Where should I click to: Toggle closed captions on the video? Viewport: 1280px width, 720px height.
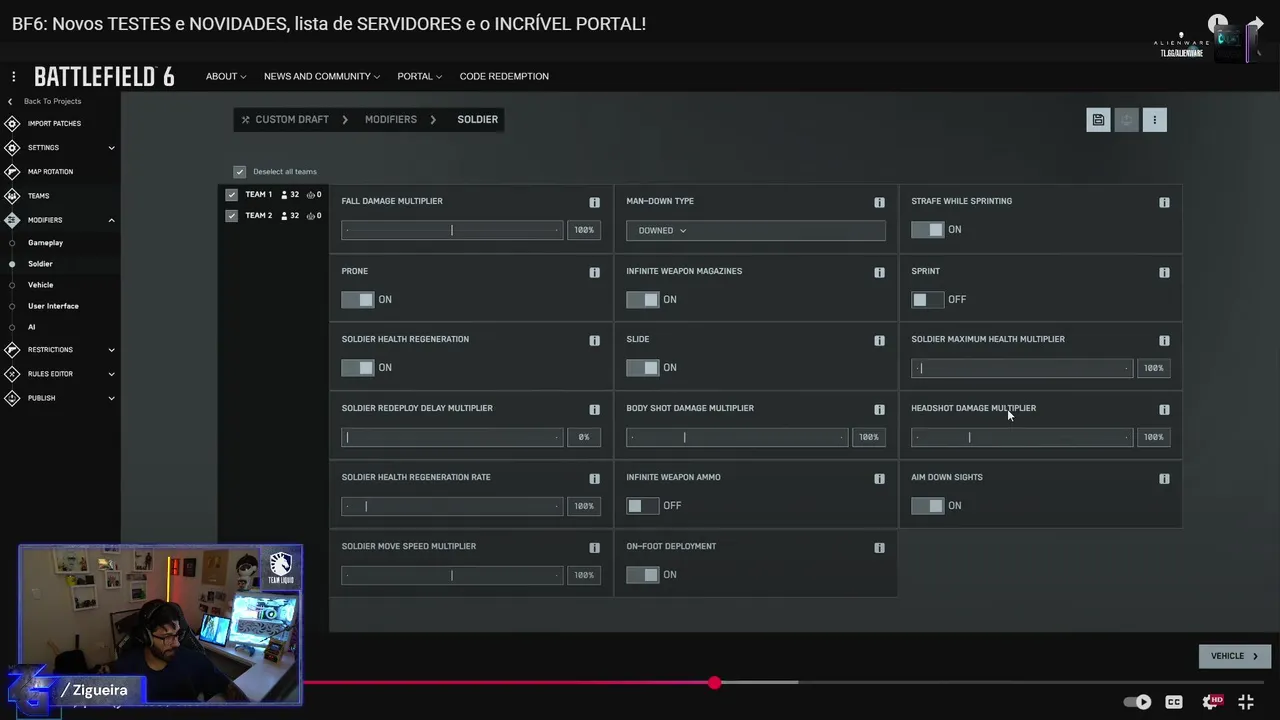coord(1174,702)
